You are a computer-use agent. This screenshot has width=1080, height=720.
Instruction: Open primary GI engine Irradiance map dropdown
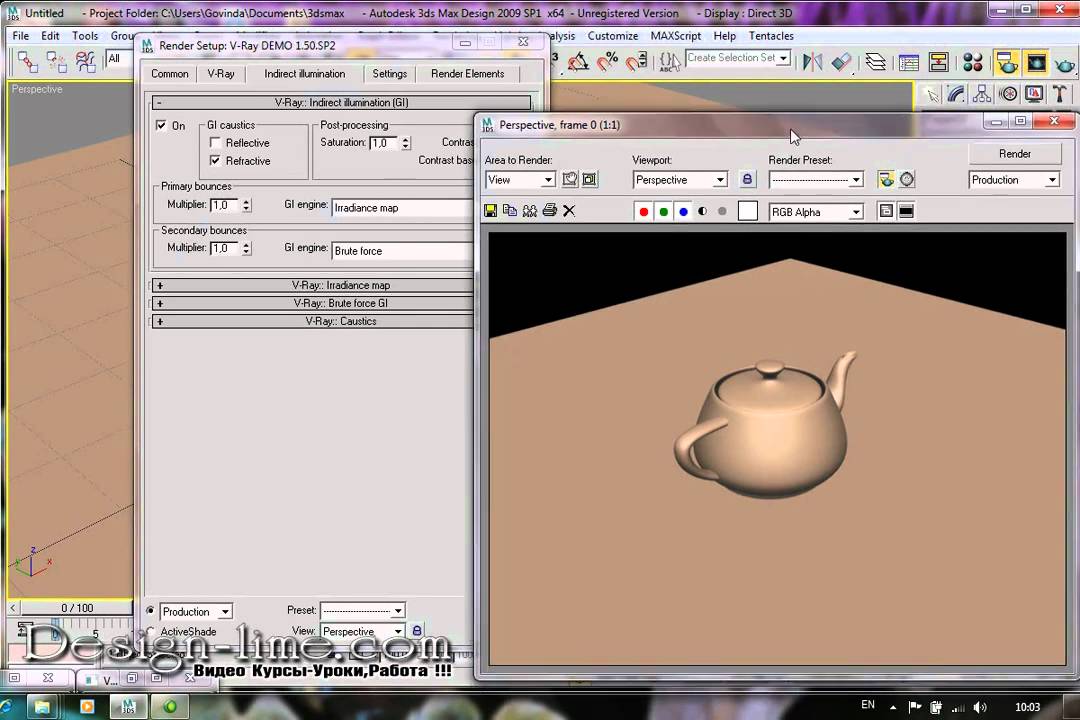coord(403,208)
